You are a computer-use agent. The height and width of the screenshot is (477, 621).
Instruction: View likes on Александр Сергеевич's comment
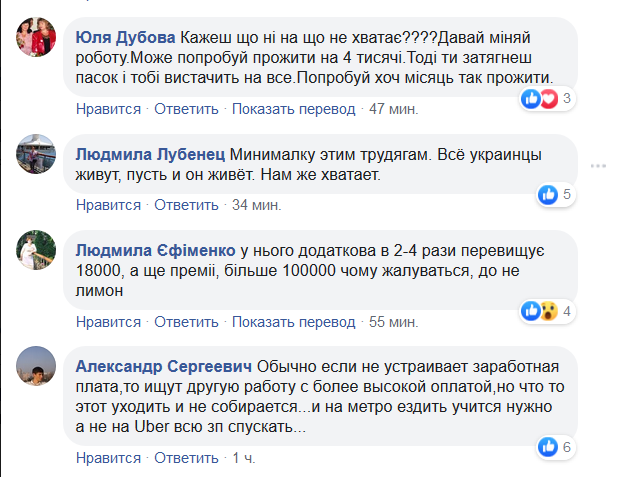click(x=554, y=447)
